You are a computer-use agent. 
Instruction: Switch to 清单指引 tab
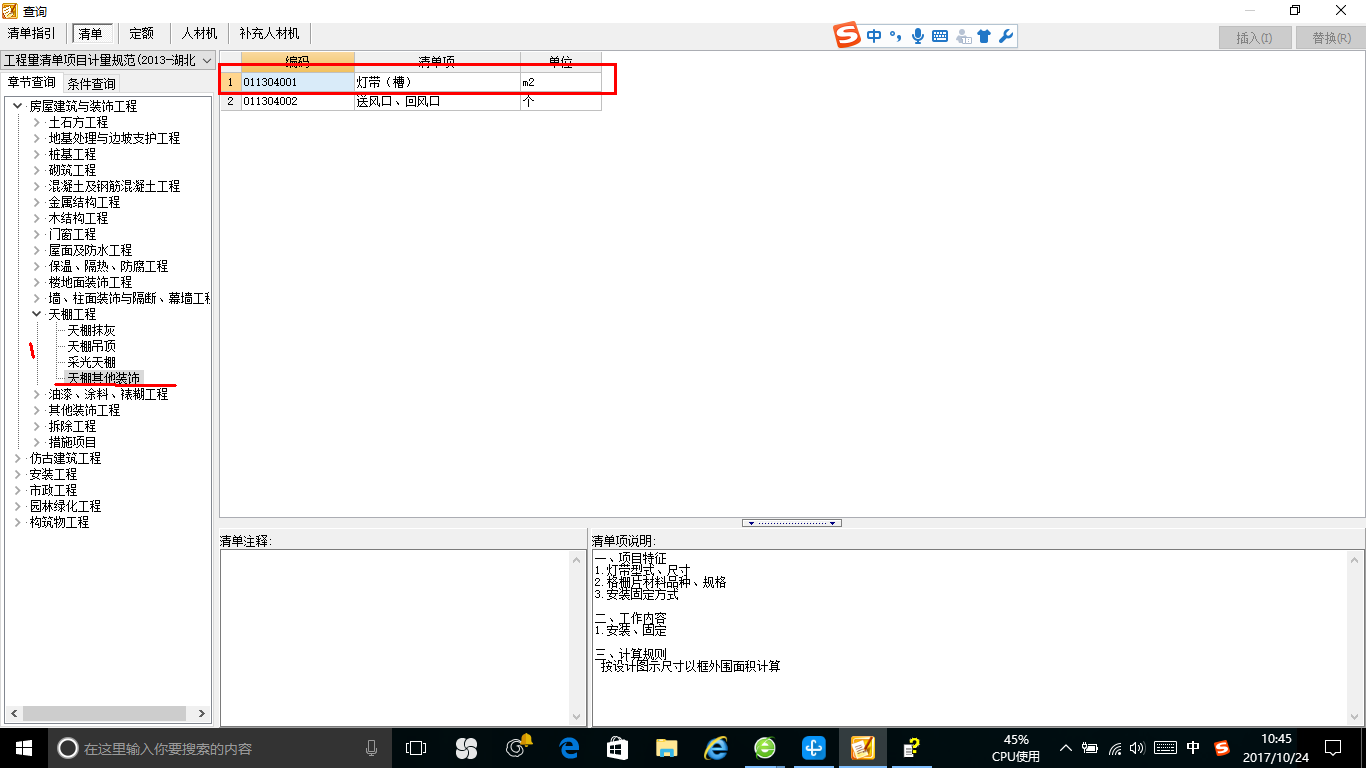[32, 34]
